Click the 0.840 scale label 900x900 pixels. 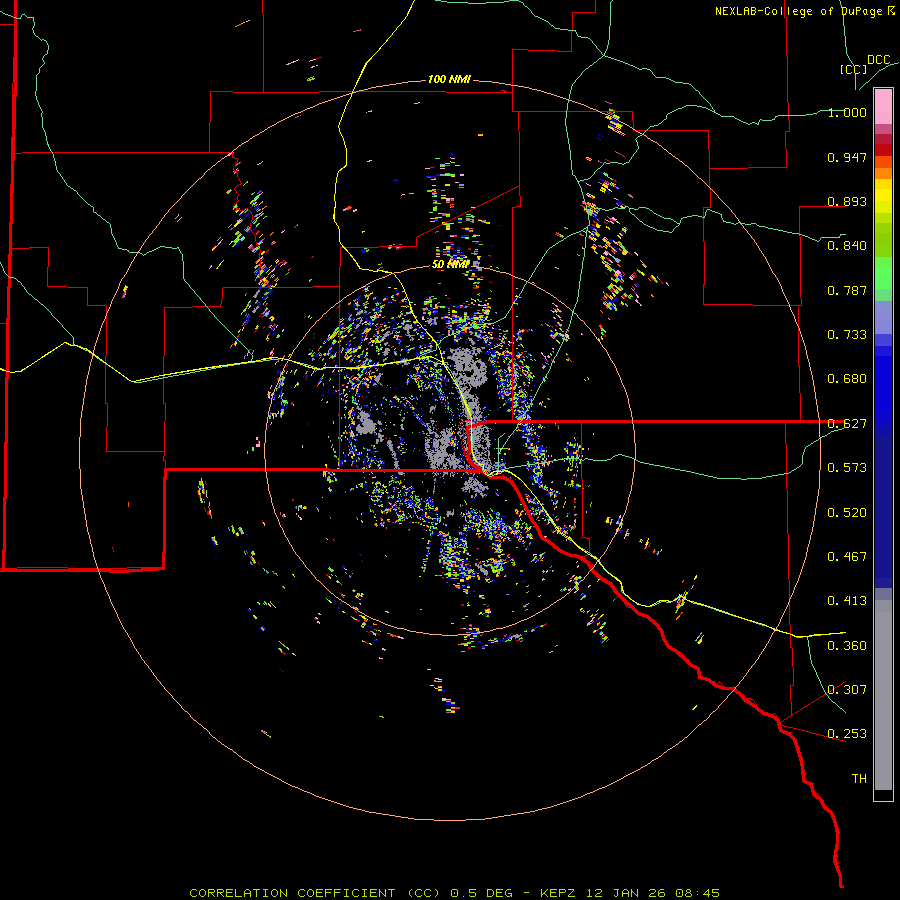[x=847, y=246]
